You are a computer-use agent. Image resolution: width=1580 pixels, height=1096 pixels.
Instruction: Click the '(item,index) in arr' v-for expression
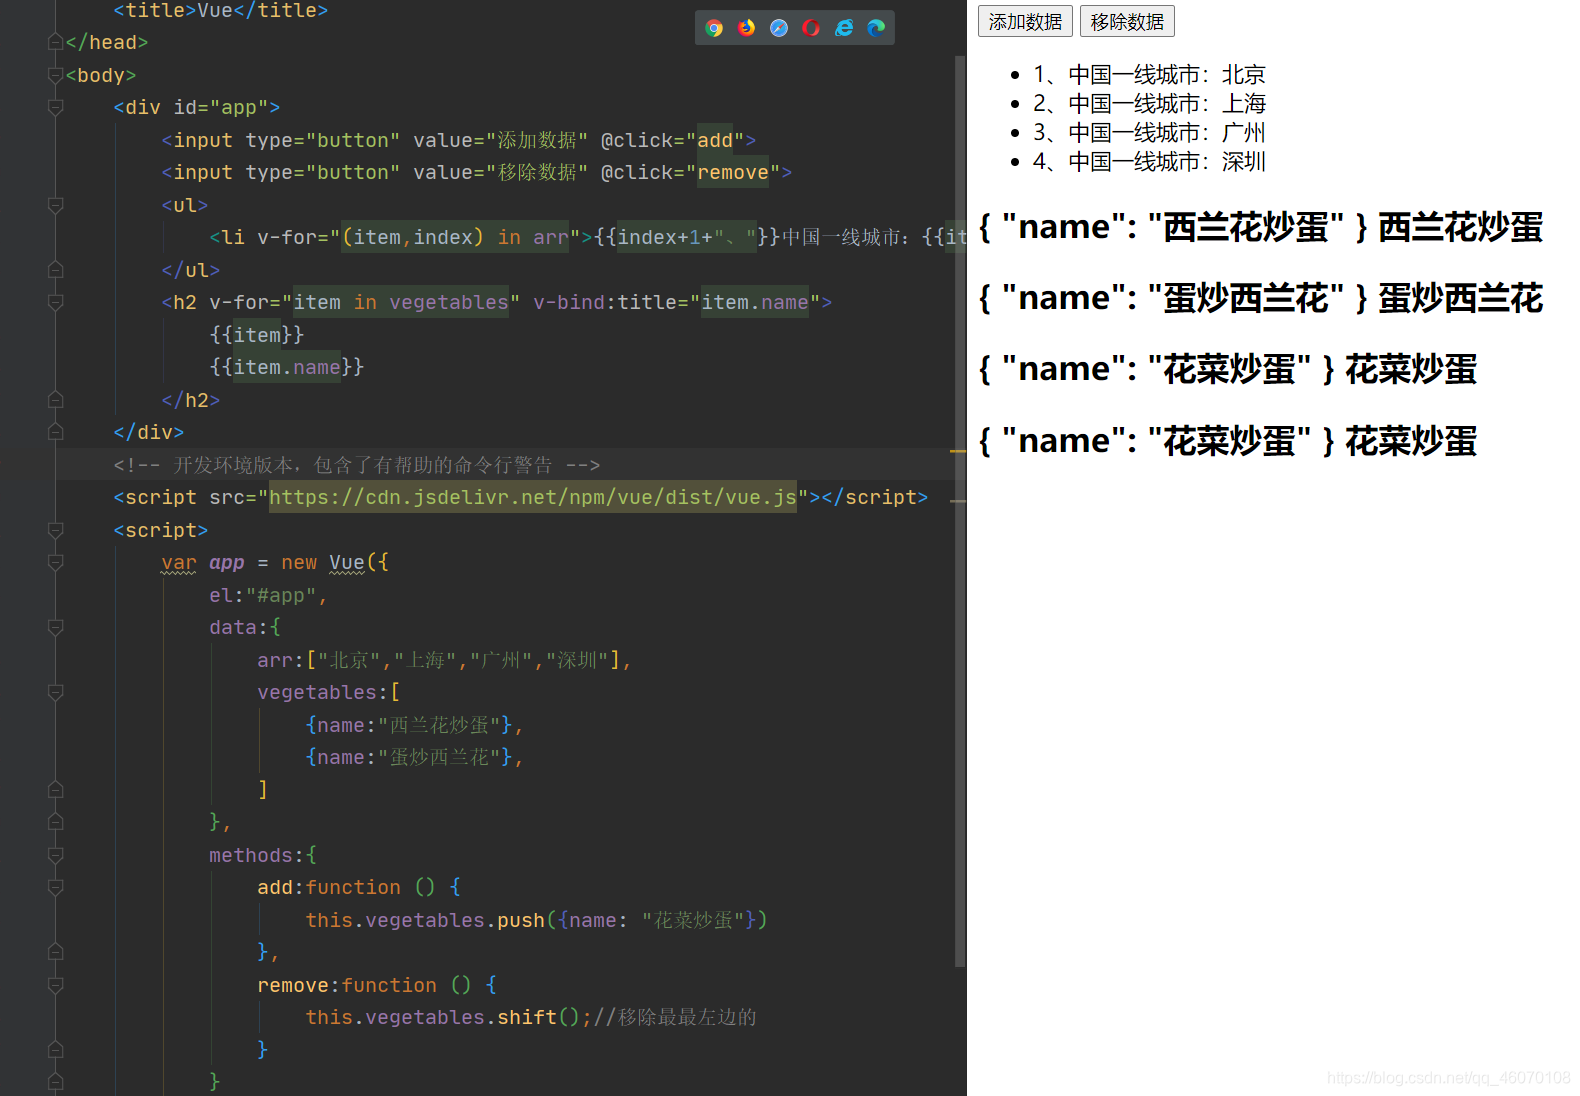455,237
